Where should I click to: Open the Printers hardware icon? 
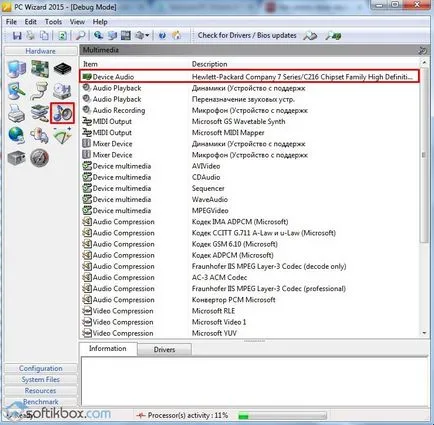16,113
